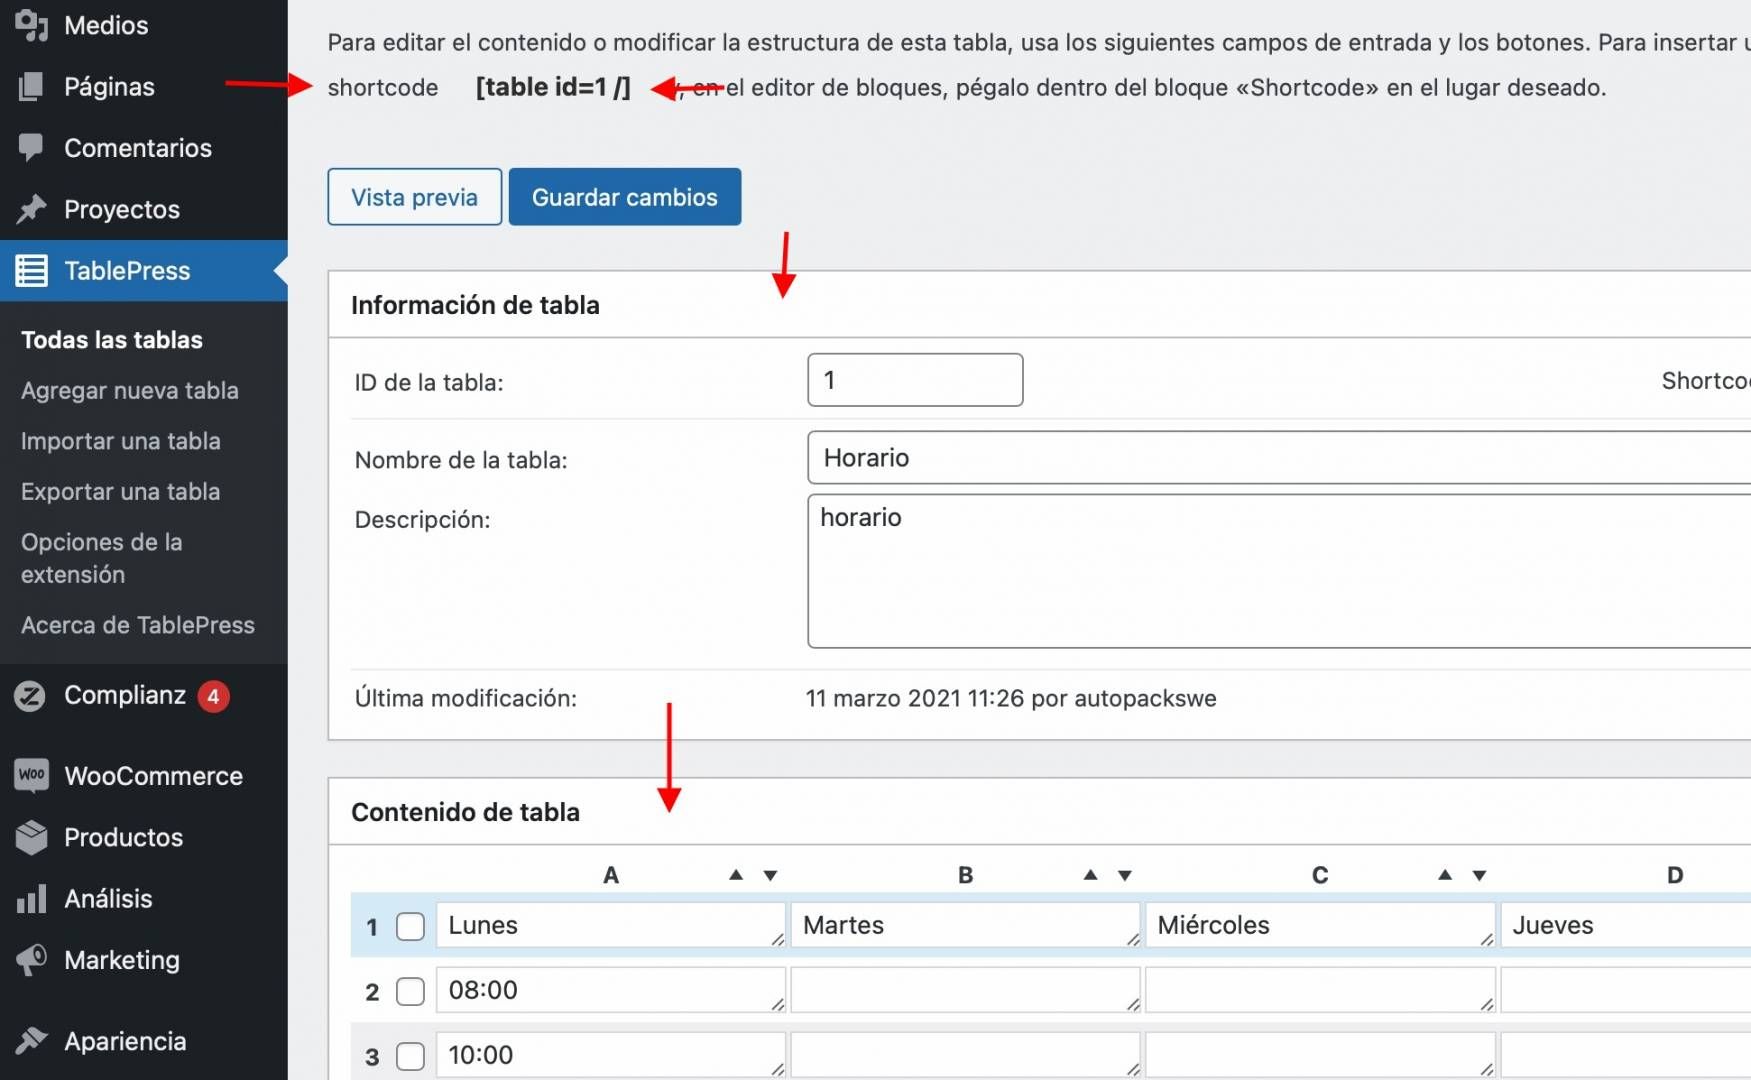Click cell D1 containing Jueves

pos(1626,925)
